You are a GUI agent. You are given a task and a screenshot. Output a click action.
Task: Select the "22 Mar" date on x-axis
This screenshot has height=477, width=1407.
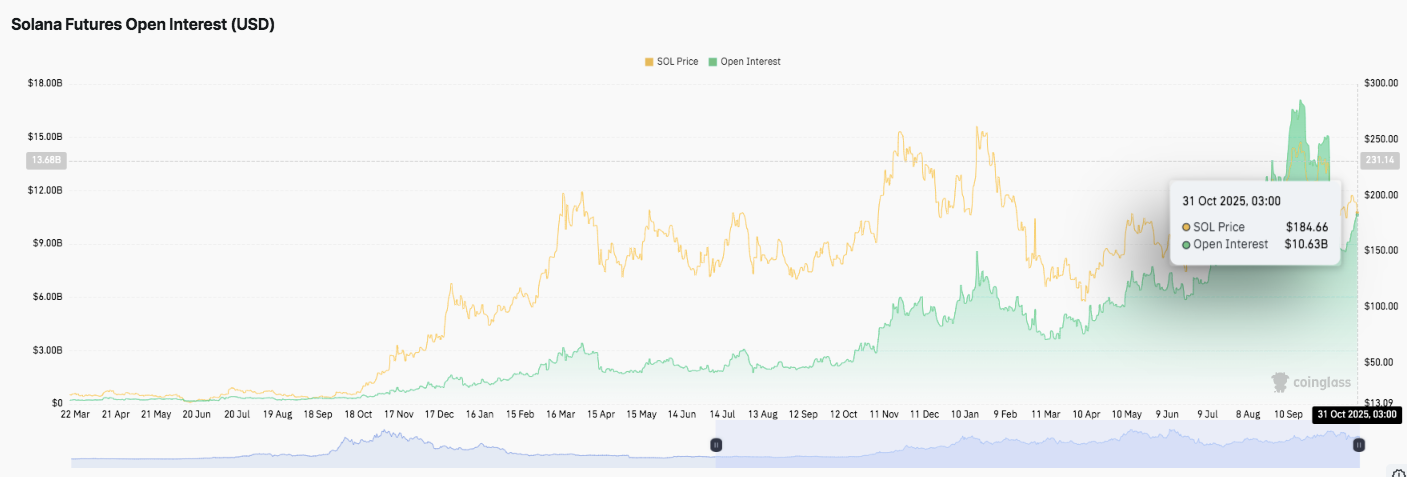click(x=76, y=414)
